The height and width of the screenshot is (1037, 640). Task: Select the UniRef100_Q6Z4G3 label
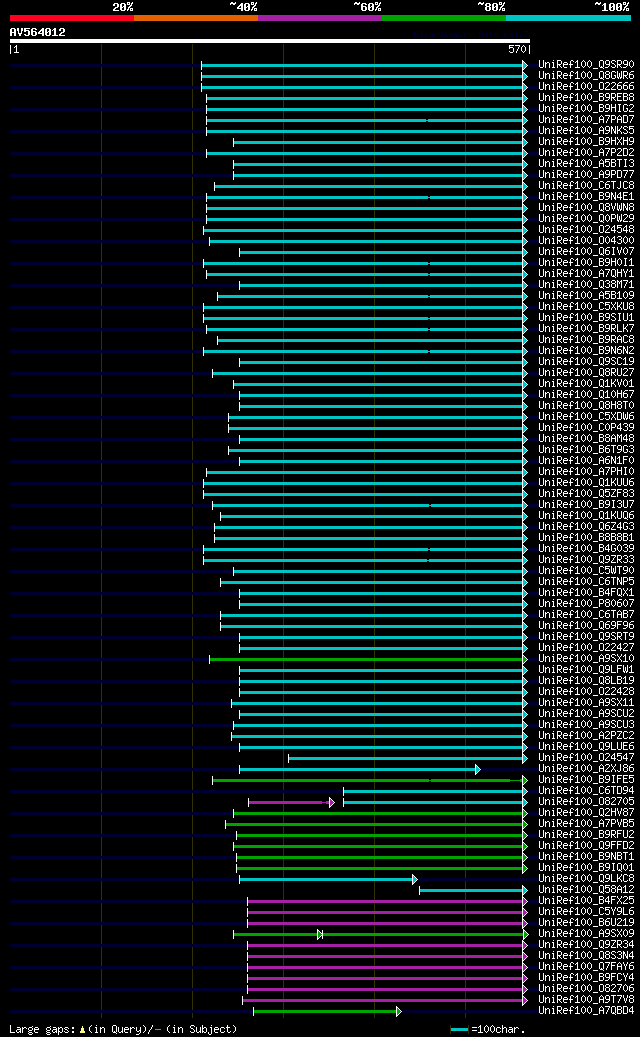point(586,526)
